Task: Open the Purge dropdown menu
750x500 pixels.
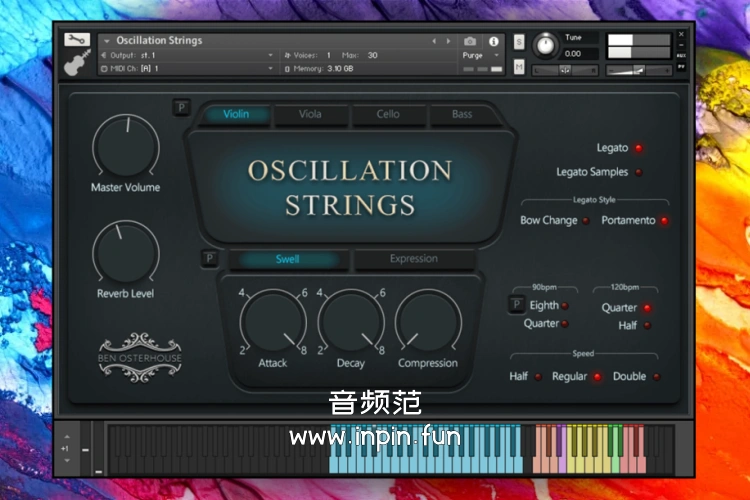Action: click(481, 56)
